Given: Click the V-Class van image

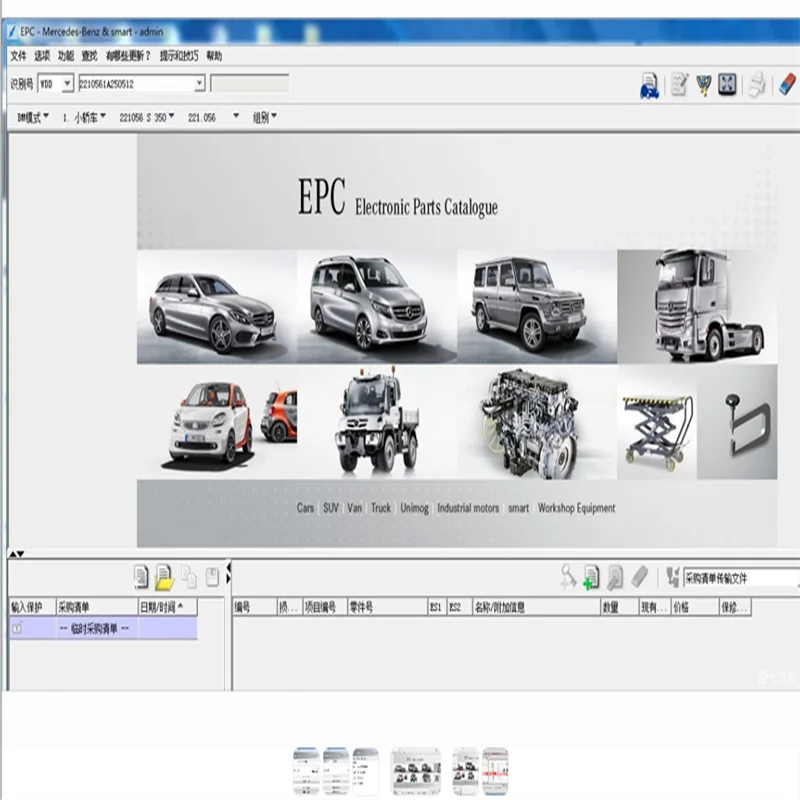Looking at the screenshot, I should (377, 307).
